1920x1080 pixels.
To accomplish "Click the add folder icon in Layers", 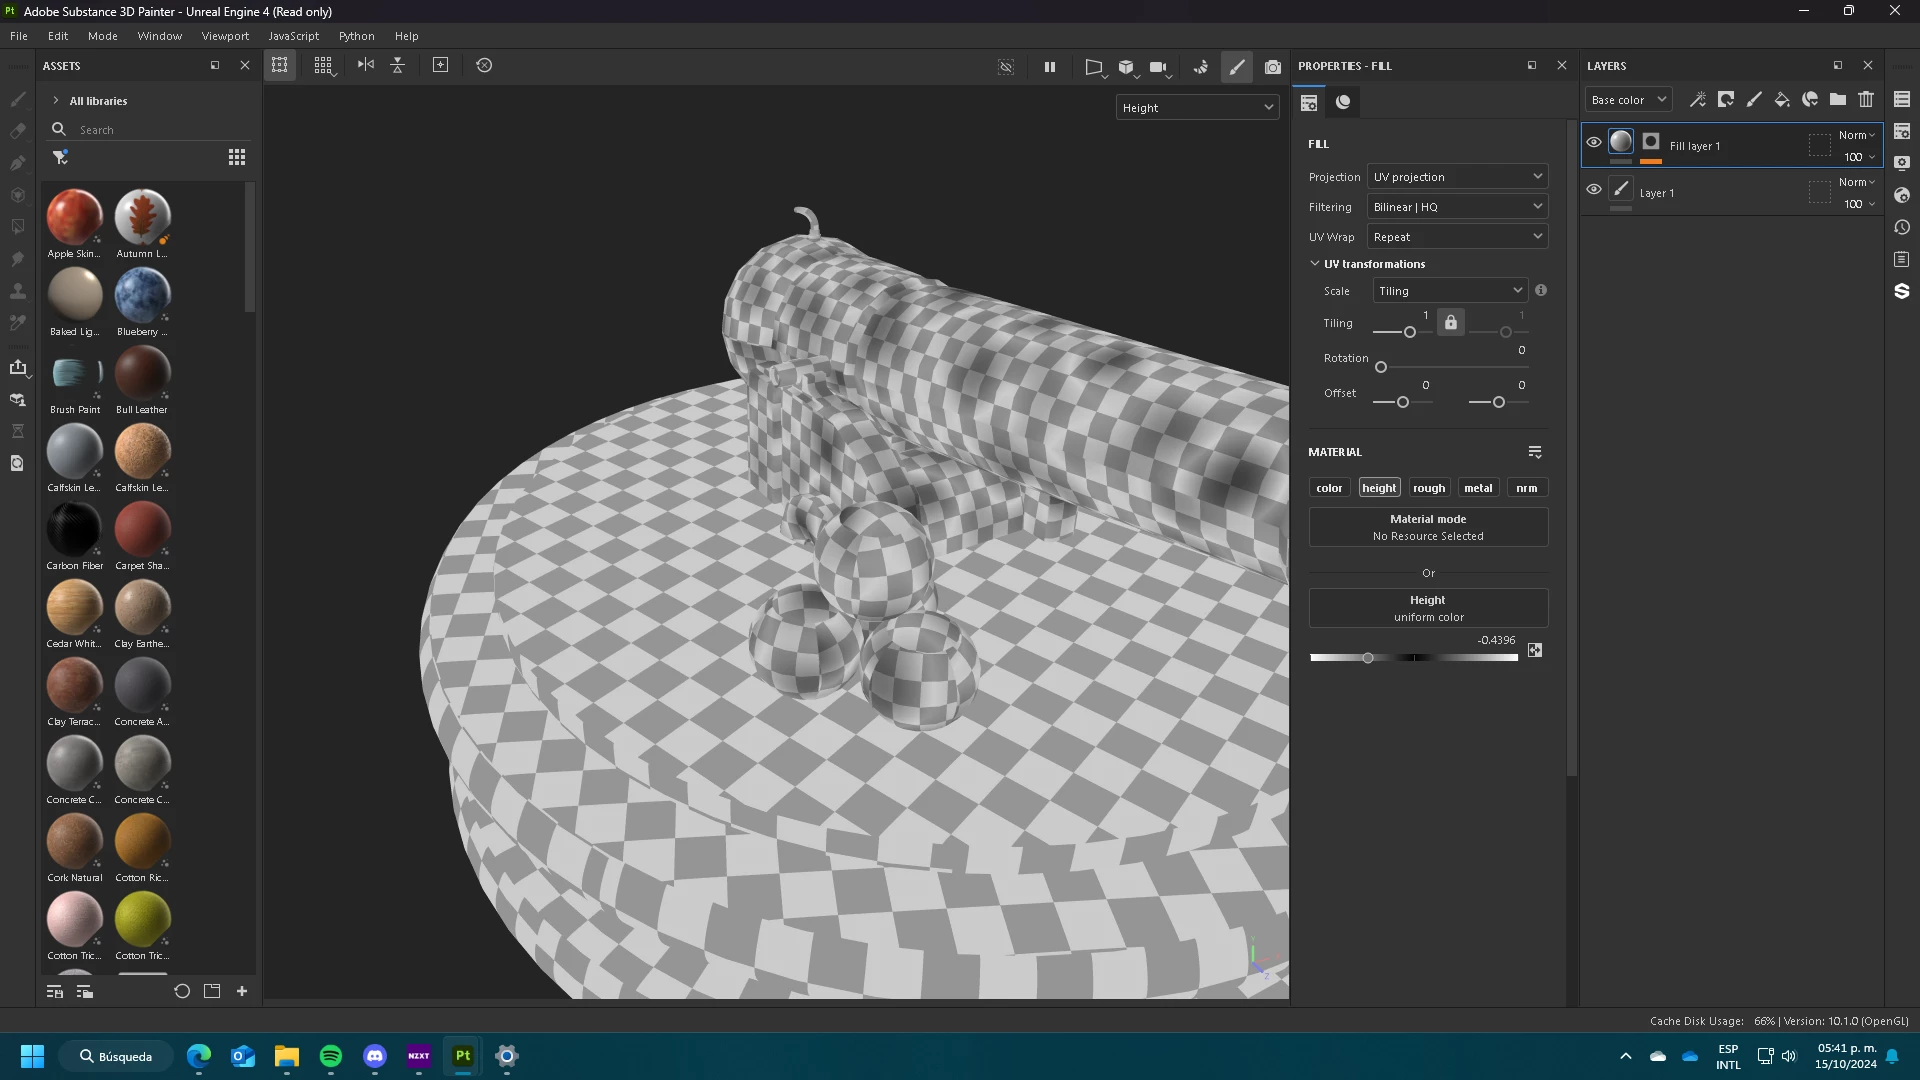I will click(1838, 100).
